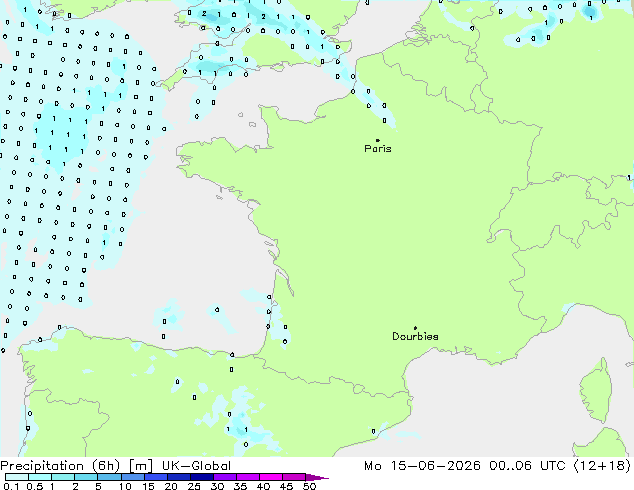Screen dimensions: 634x490
Task: Select the legend swatch between 1 and 2
Action: pyautogui.click(x=63, y=477)
